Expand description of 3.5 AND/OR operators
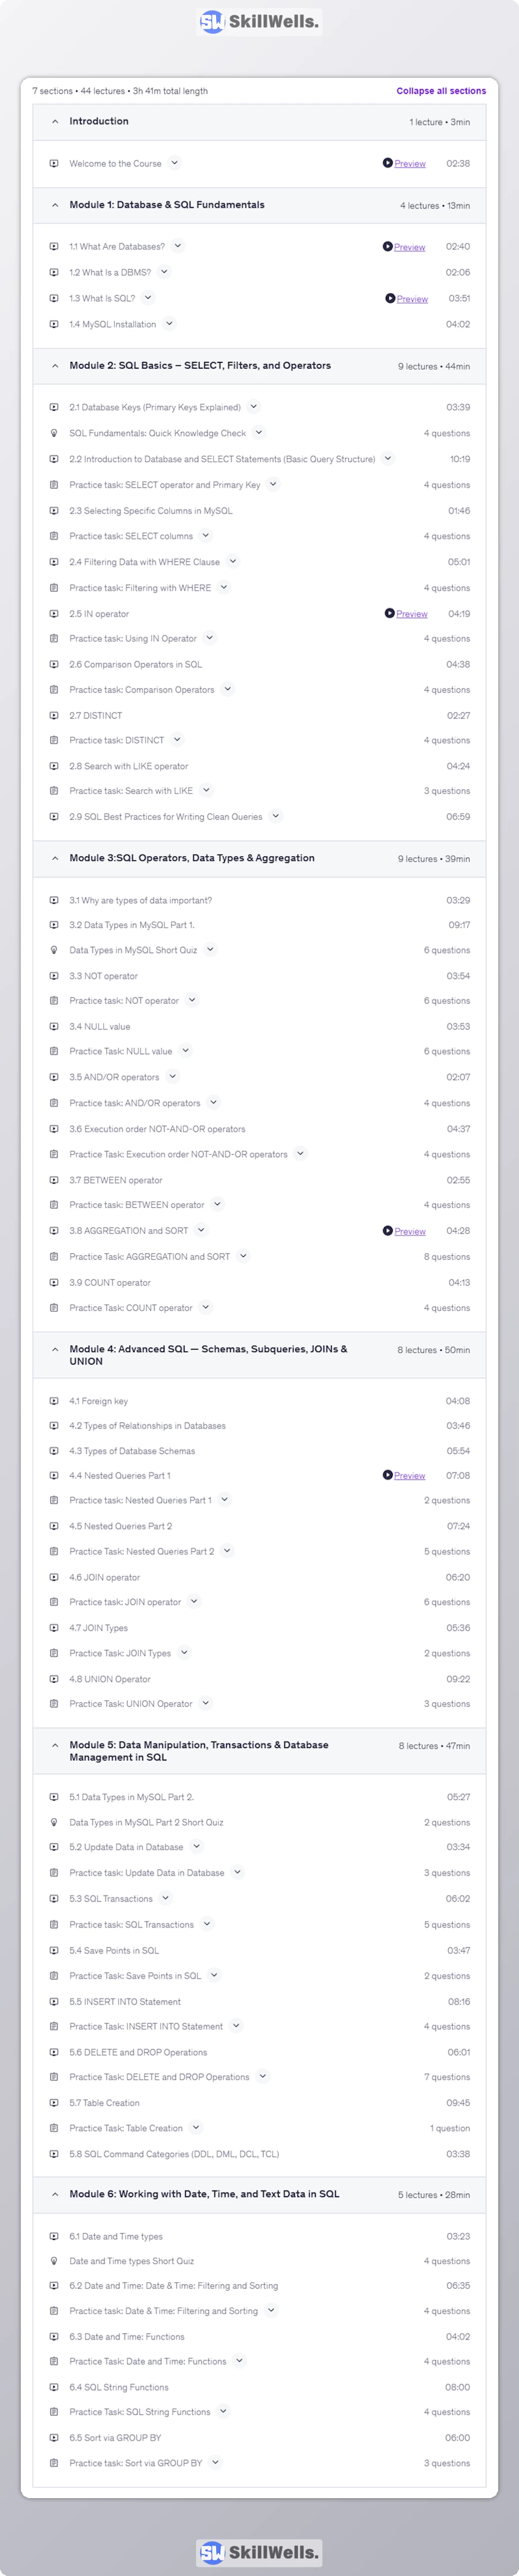The height and width of the screenshot is (2576, 519). [x=173, y=1077]
